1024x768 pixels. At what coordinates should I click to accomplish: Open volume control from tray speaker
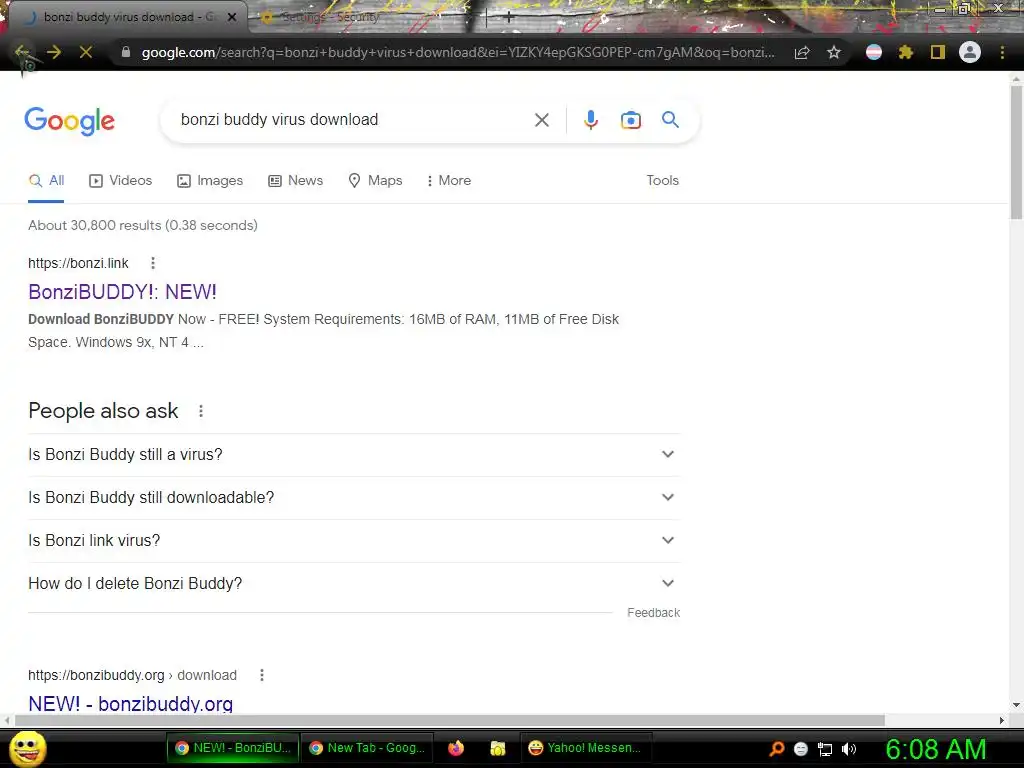pos(848,749)
